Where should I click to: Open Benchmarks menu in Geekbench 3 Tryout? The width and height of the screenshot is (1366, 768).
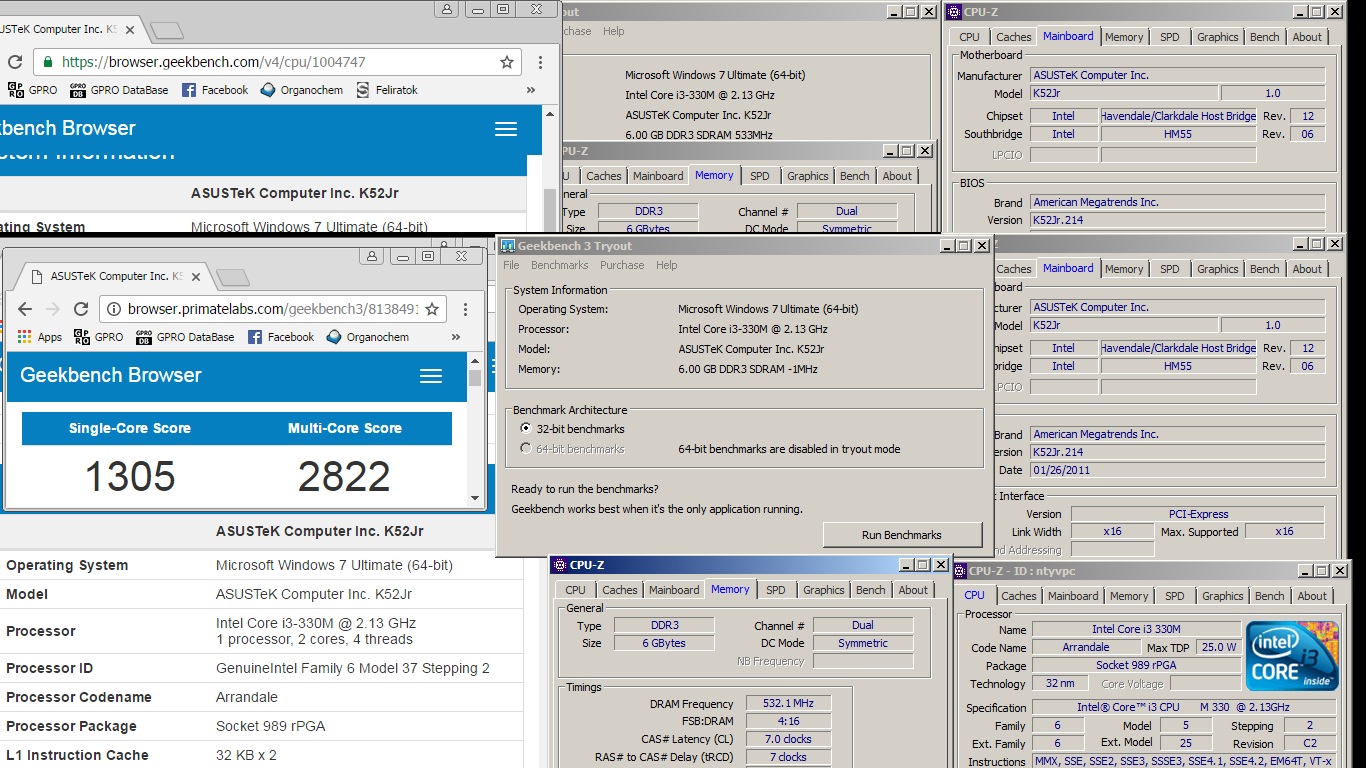click(x=559, y=265)
